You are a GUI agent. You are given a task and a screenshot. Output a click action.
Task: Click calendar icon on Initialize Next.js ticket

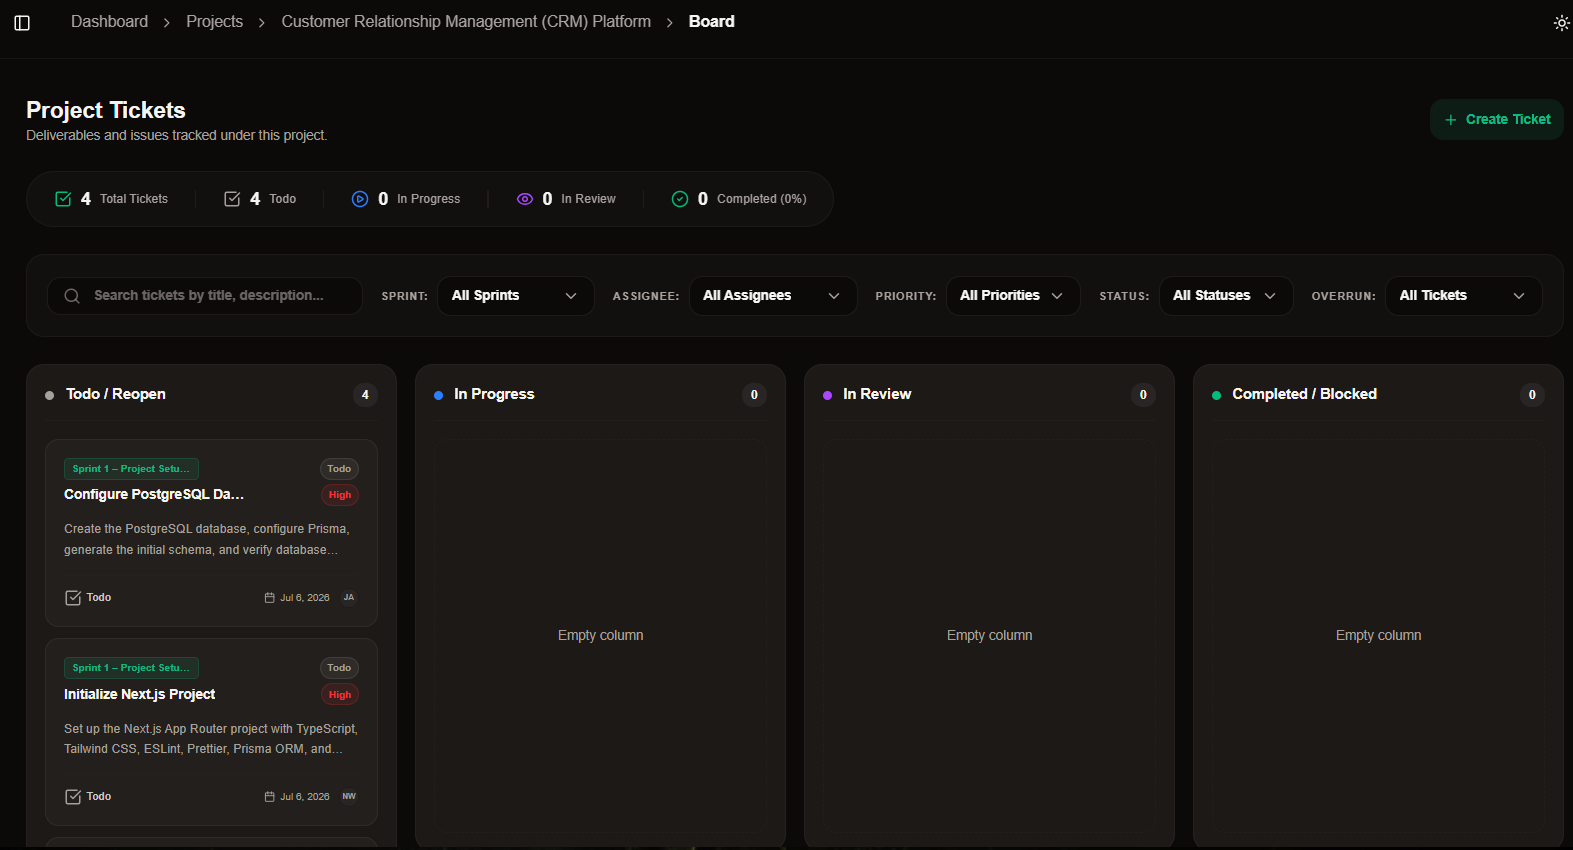point(269,797)
